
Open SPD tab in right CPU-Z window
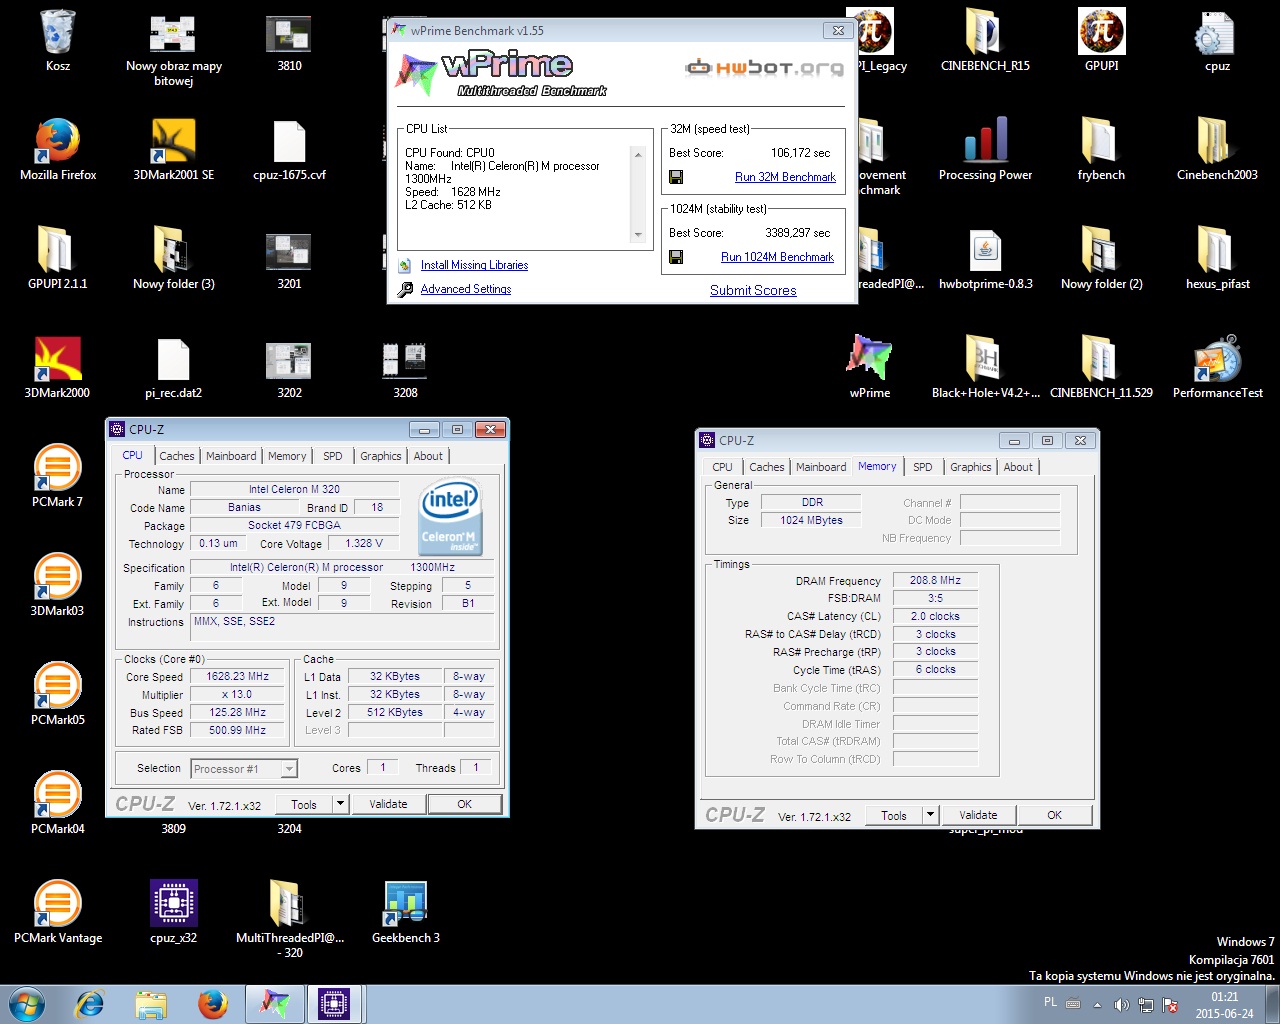923,467
